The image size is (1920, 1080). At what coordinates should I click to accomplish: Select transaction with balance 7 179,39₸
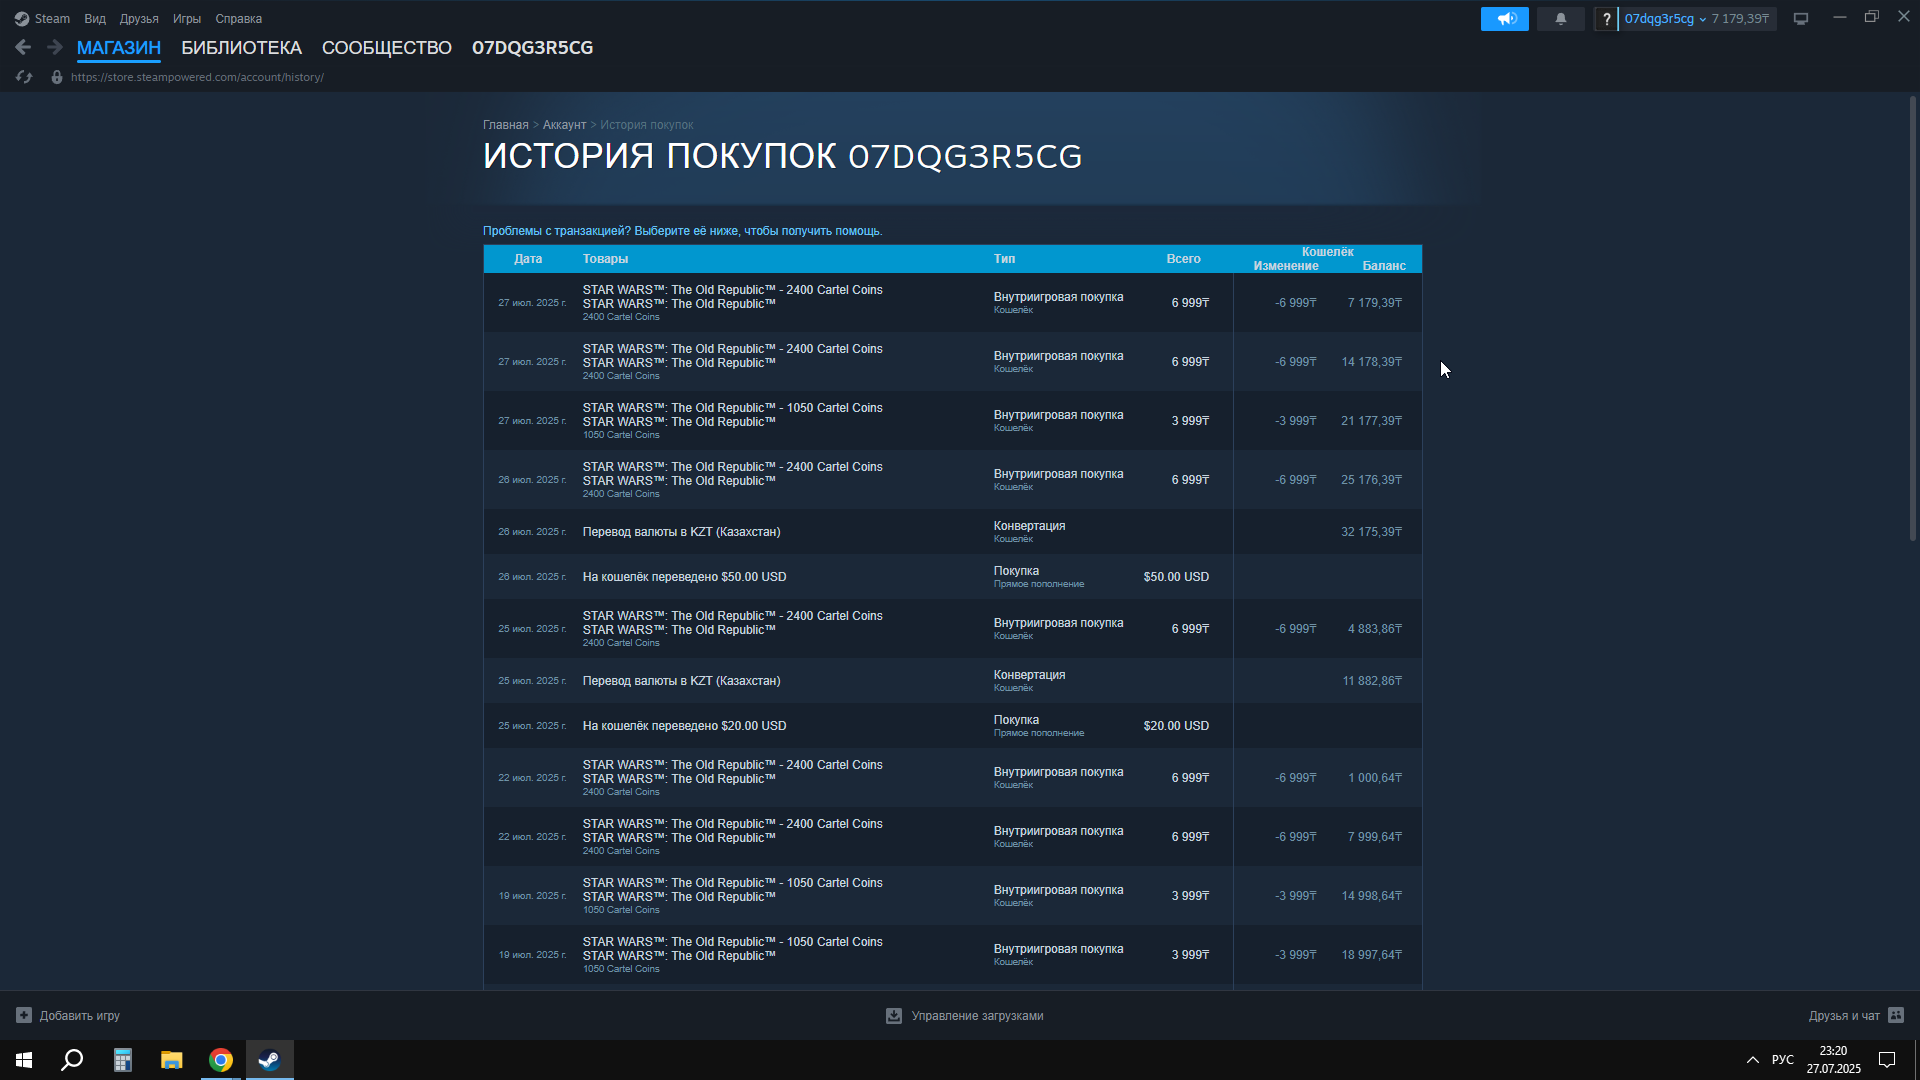952,303
